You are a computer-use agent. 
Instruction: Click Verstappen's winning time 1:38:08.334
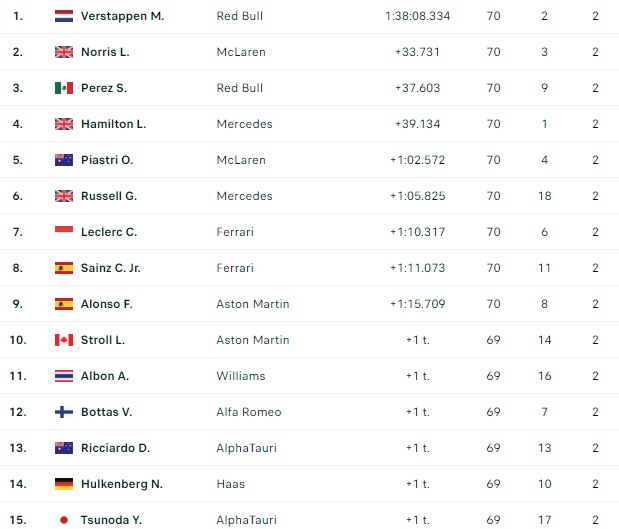click(417, 16)
